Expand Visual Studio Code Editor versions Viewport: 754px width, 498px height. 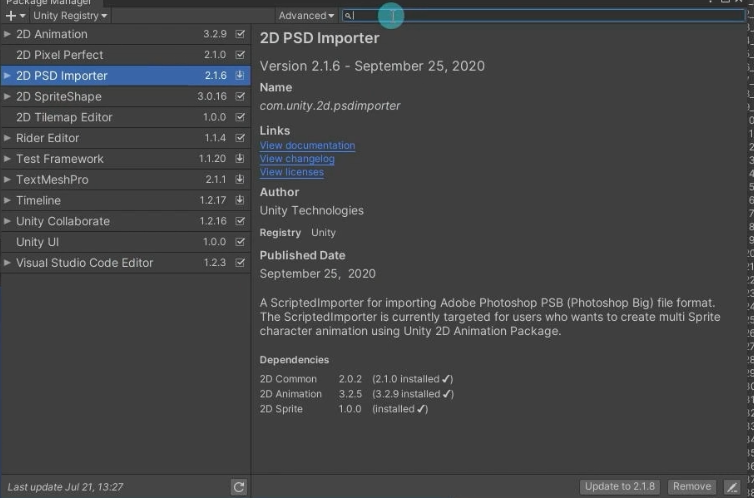[x=7, y=262]
